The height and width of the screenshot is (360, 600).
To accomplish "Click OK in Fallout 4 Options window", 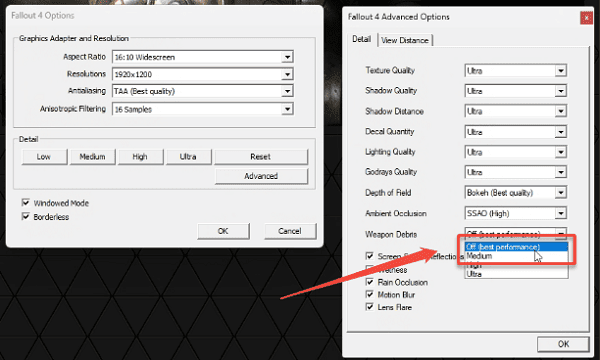I will click(x=223, y=231).
